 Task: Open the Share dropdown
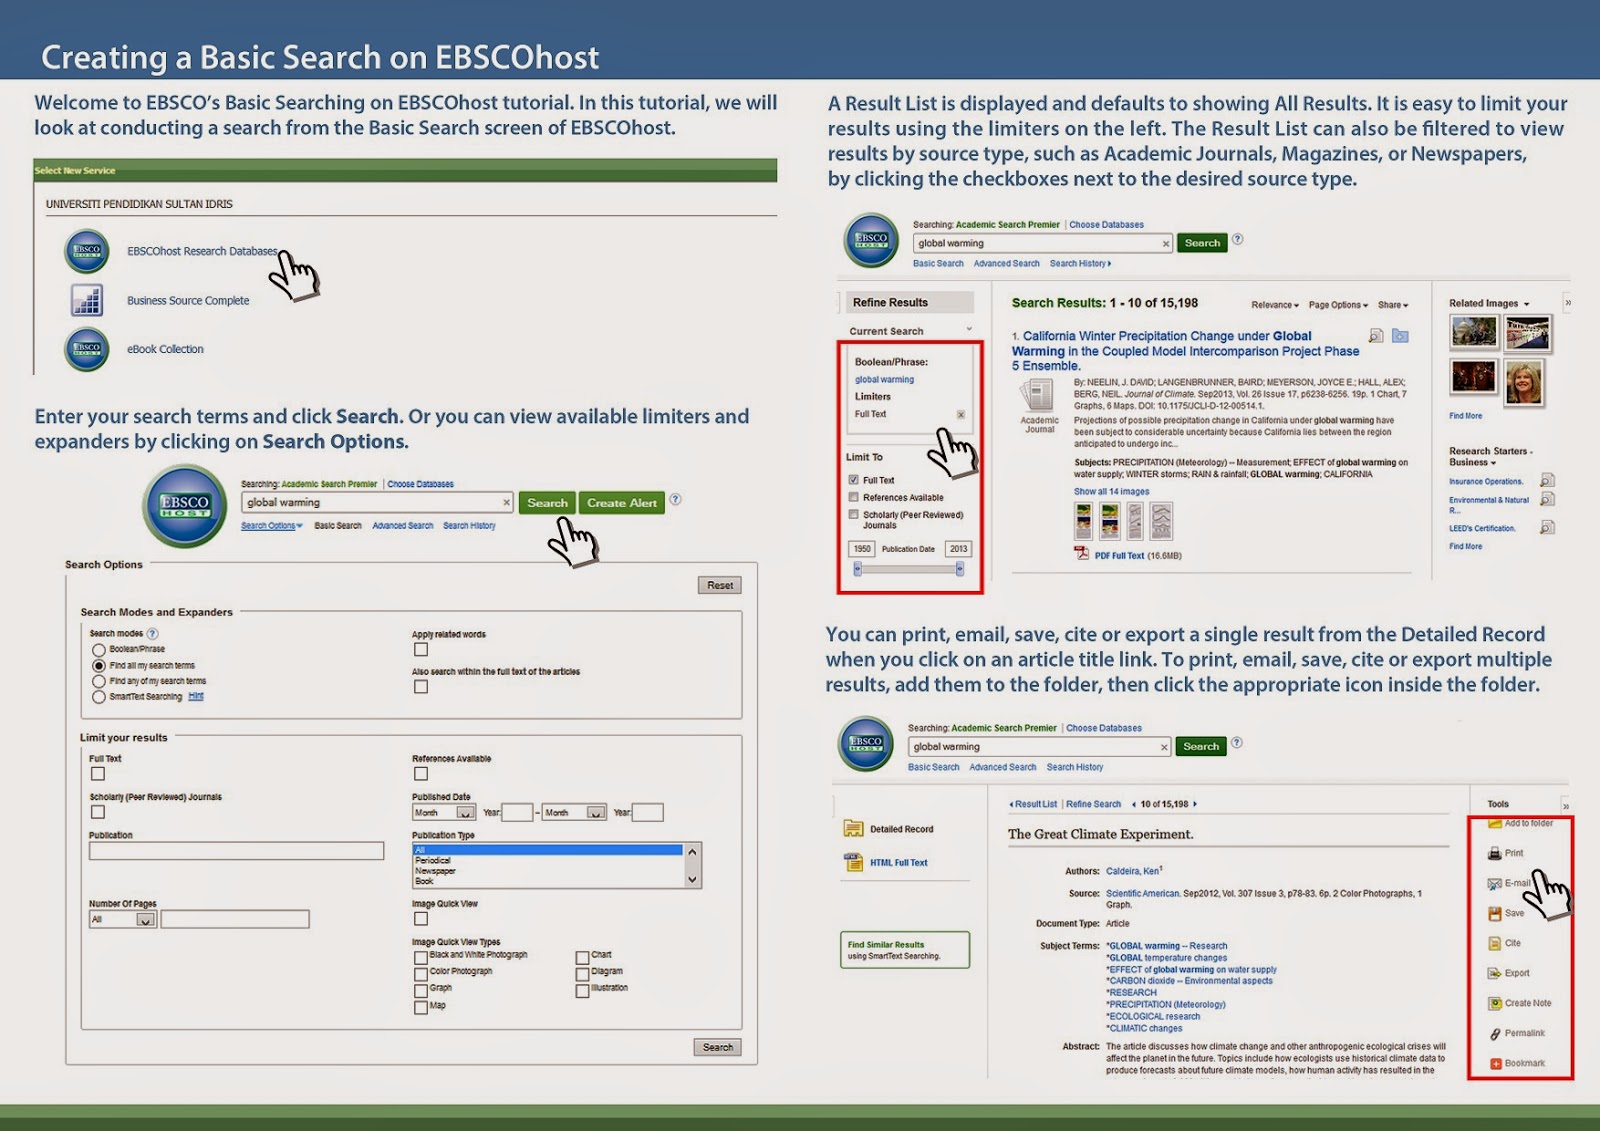point(1393,305)
